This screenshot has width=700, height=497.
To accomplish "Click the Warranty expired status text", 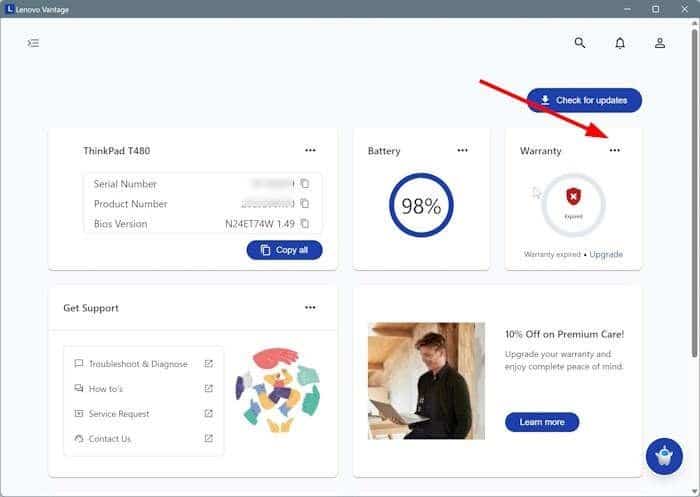I will pos(552,254).
